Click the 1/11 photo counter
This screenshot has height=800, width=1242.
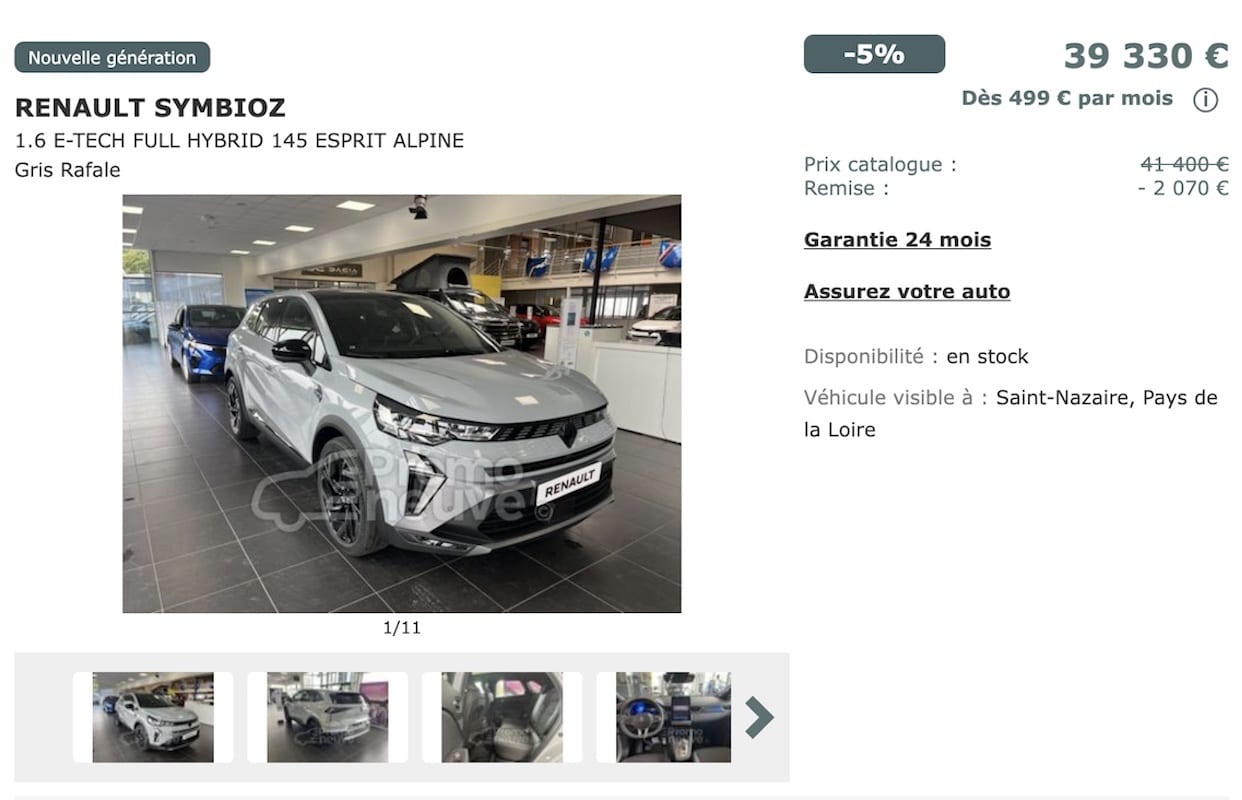pyautogui.click(x=402, y=628)
